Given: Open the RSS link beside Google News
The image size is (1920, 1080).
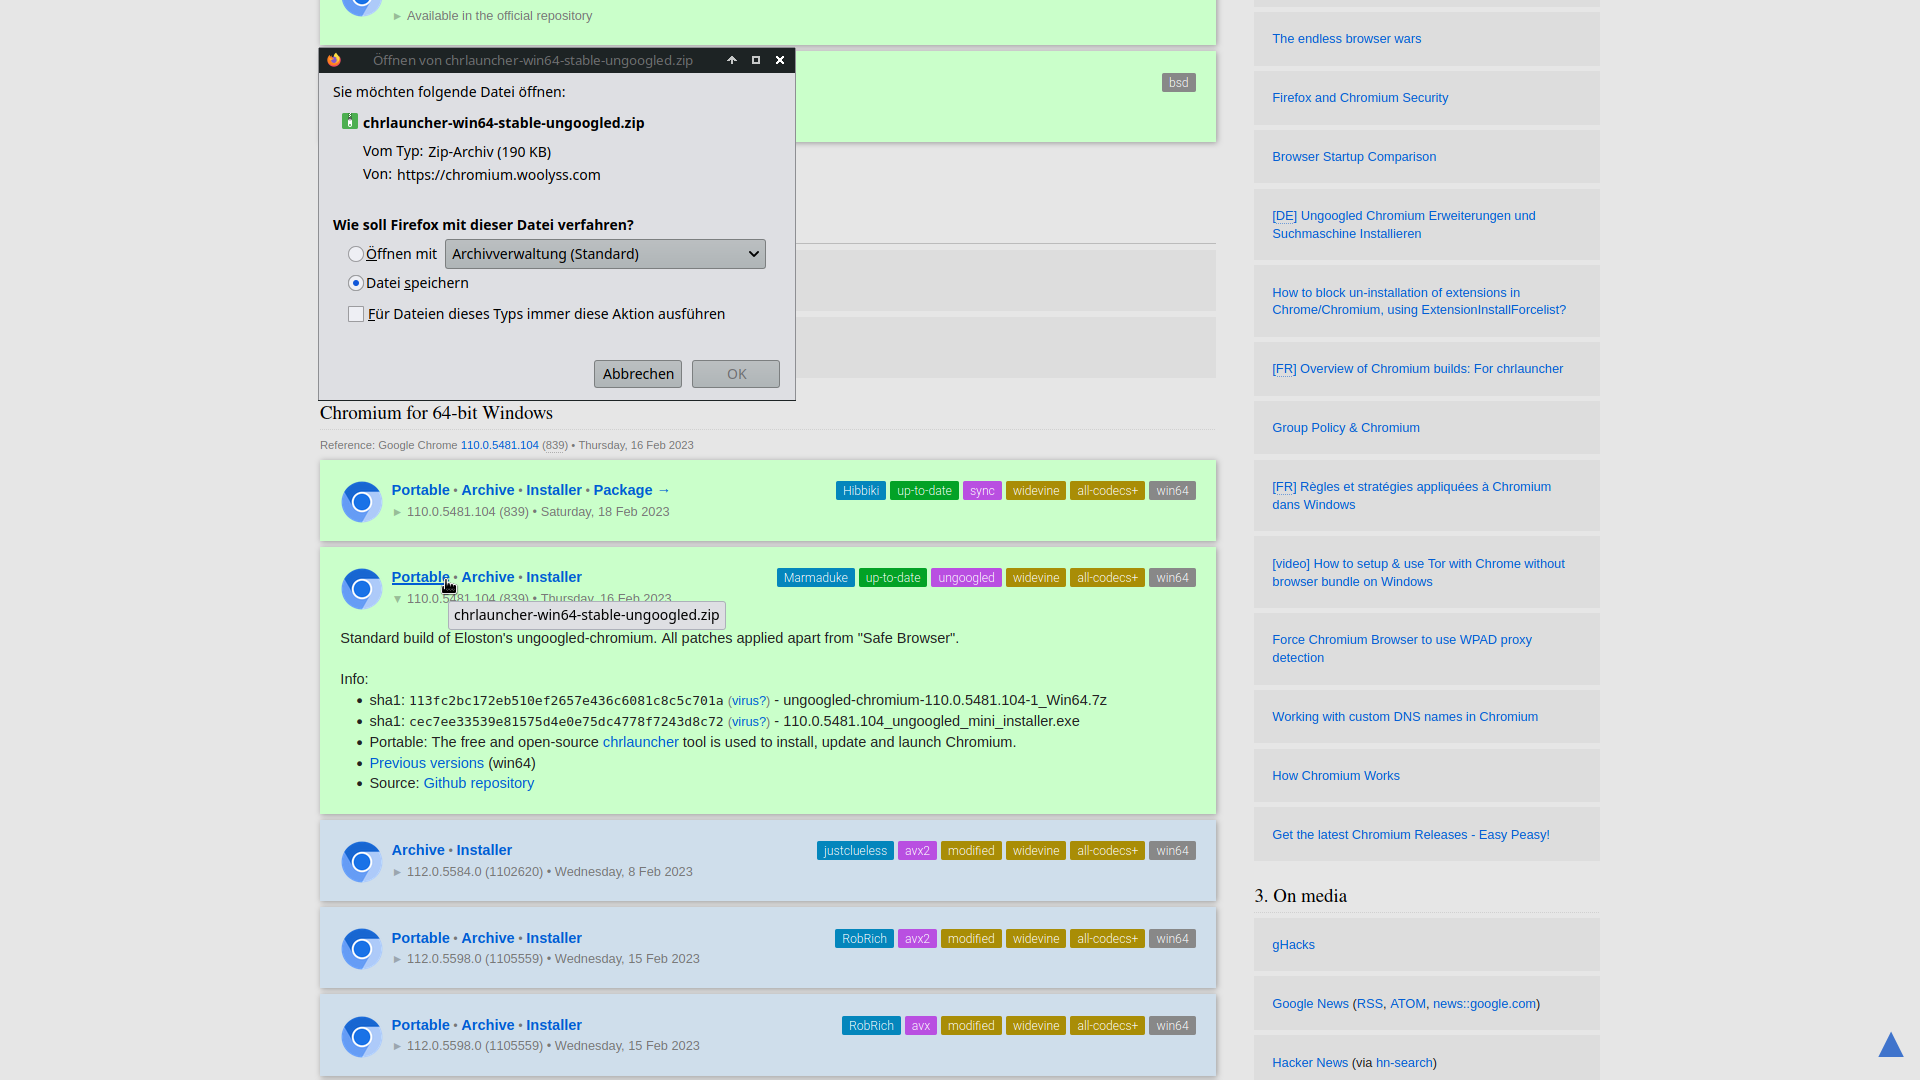Looking at the screenshot, I should pos(1370,1004).
